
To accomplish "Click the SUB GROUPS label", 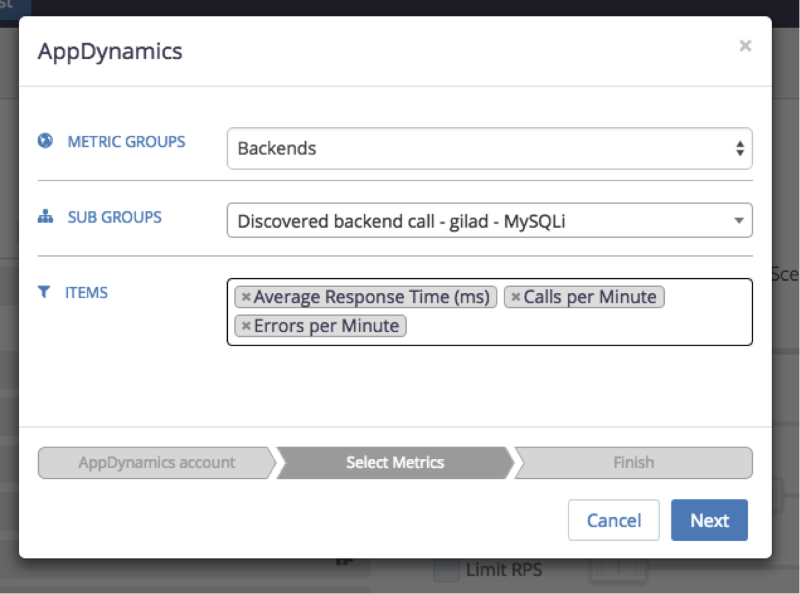I will (x=115, y=217).
